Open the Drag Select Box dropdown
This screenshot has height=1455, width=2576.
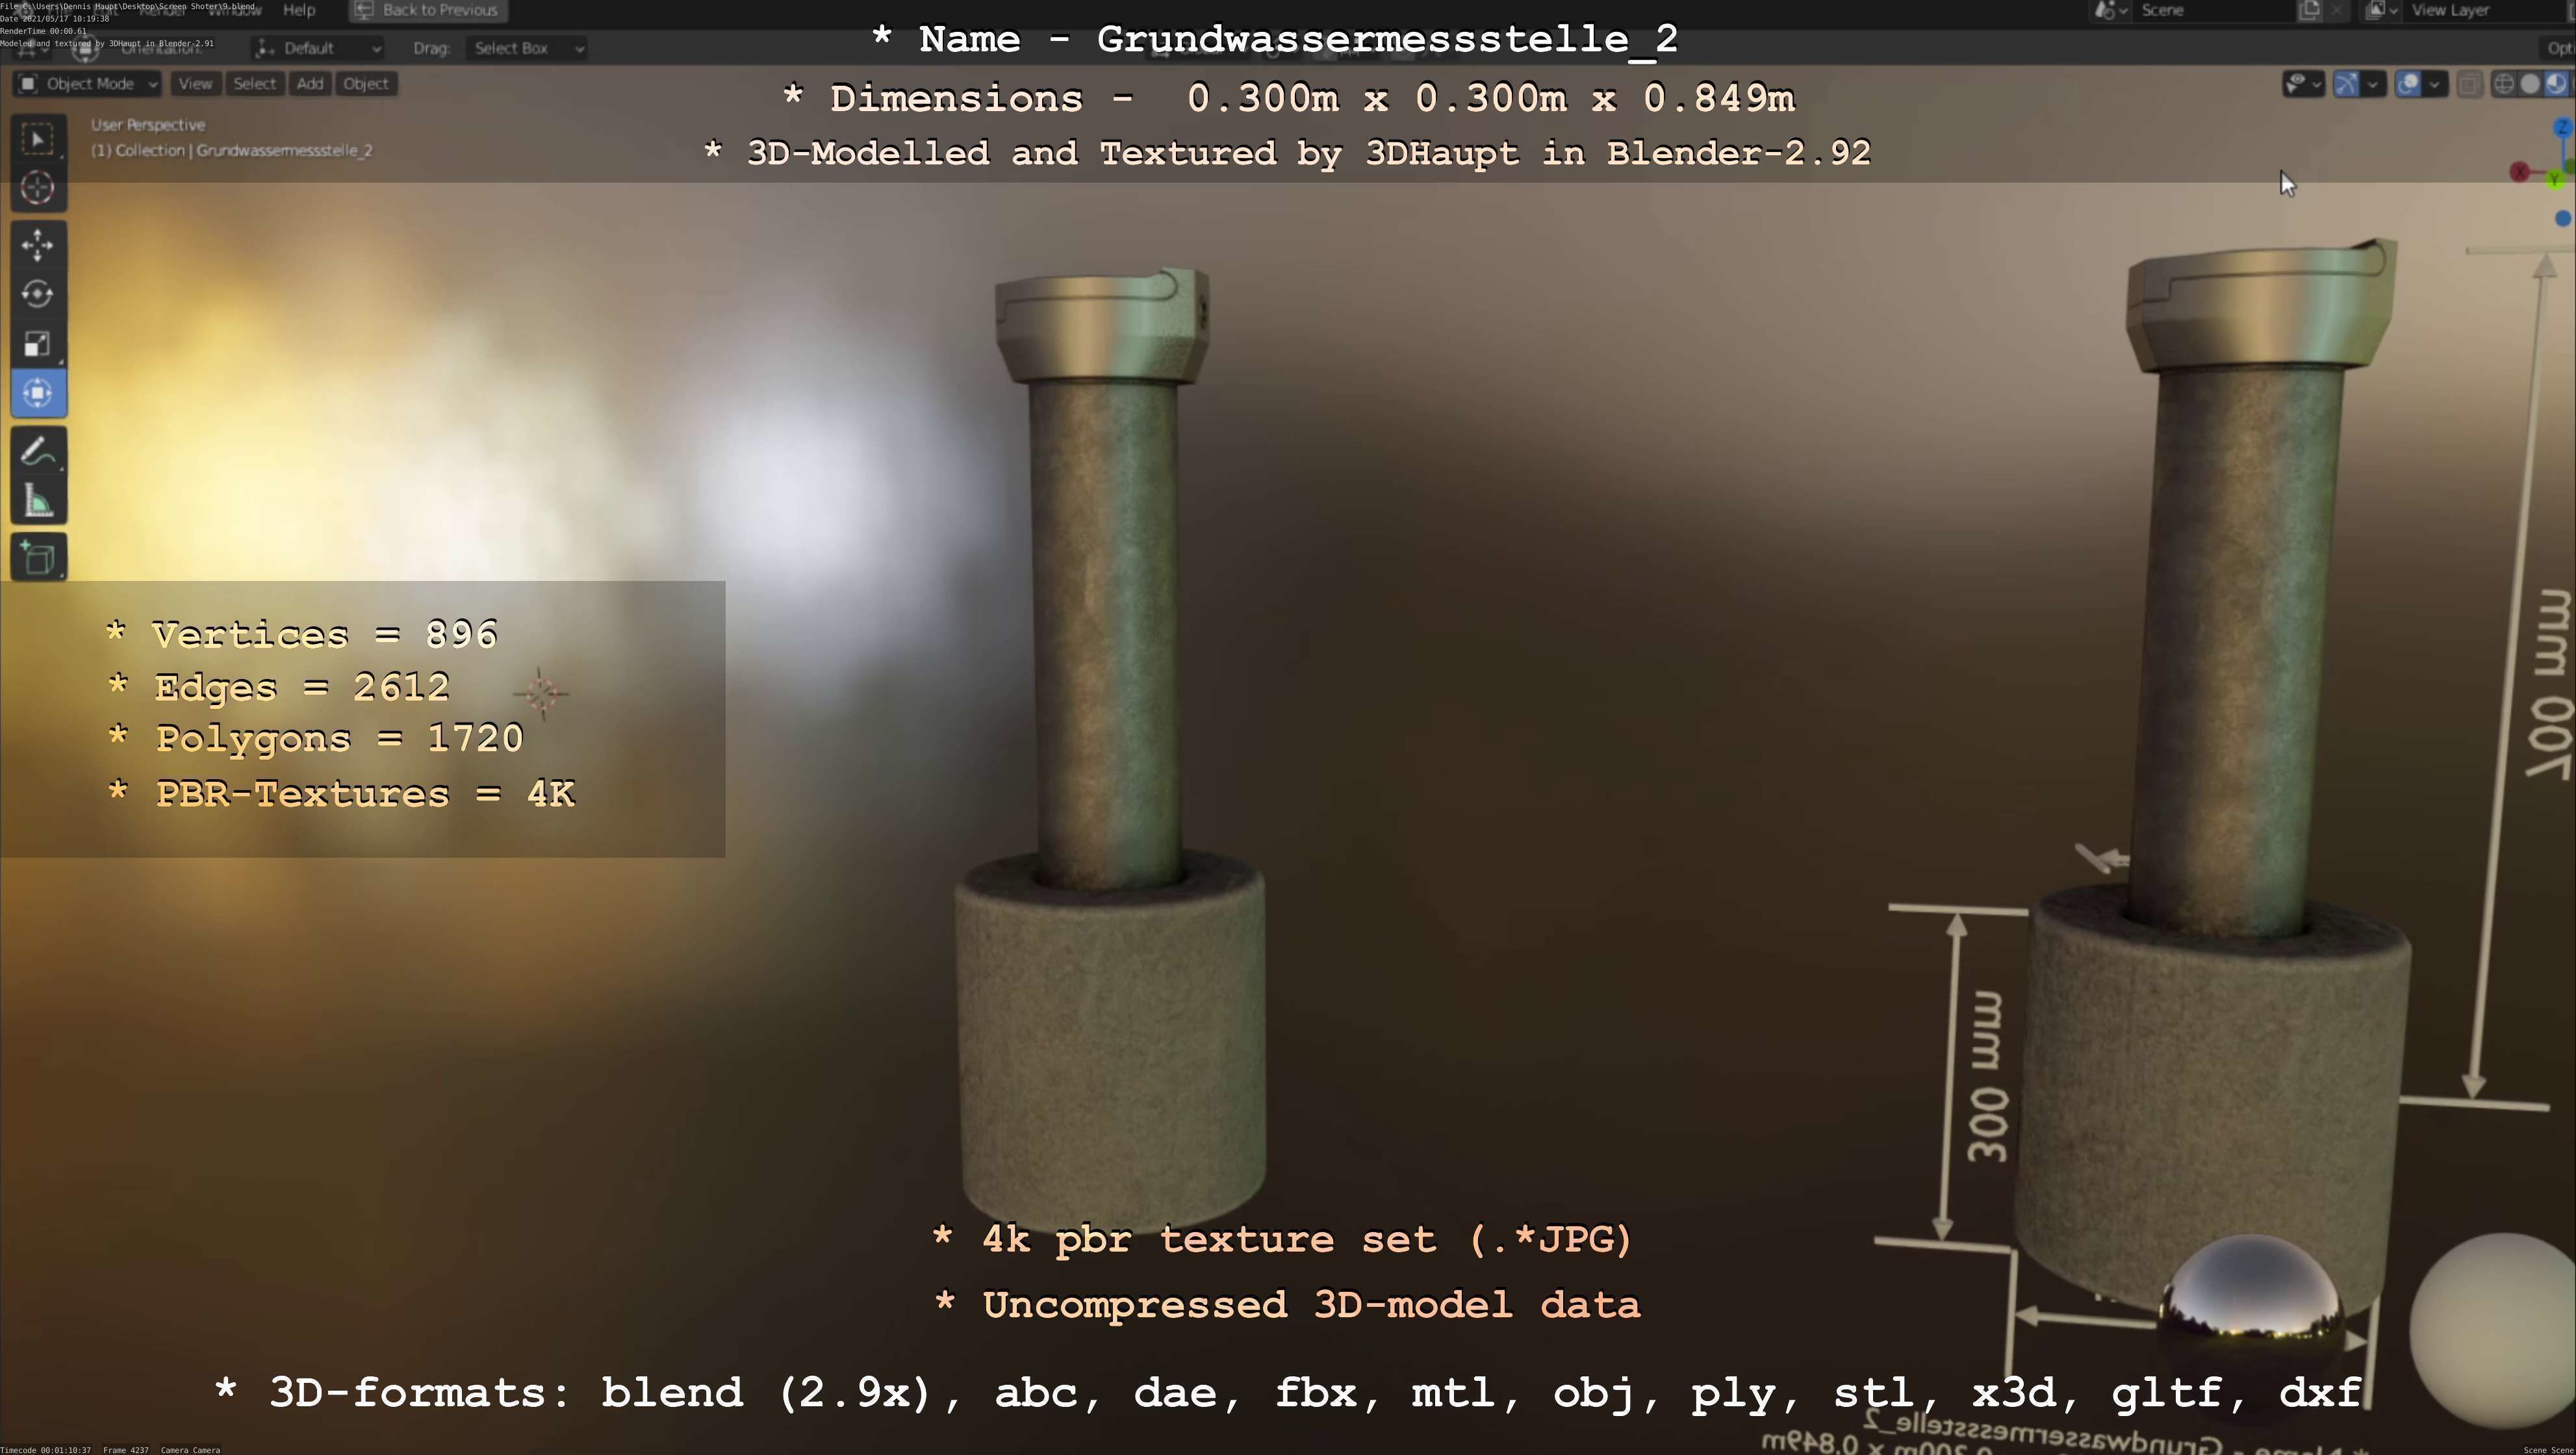[525, 48]
